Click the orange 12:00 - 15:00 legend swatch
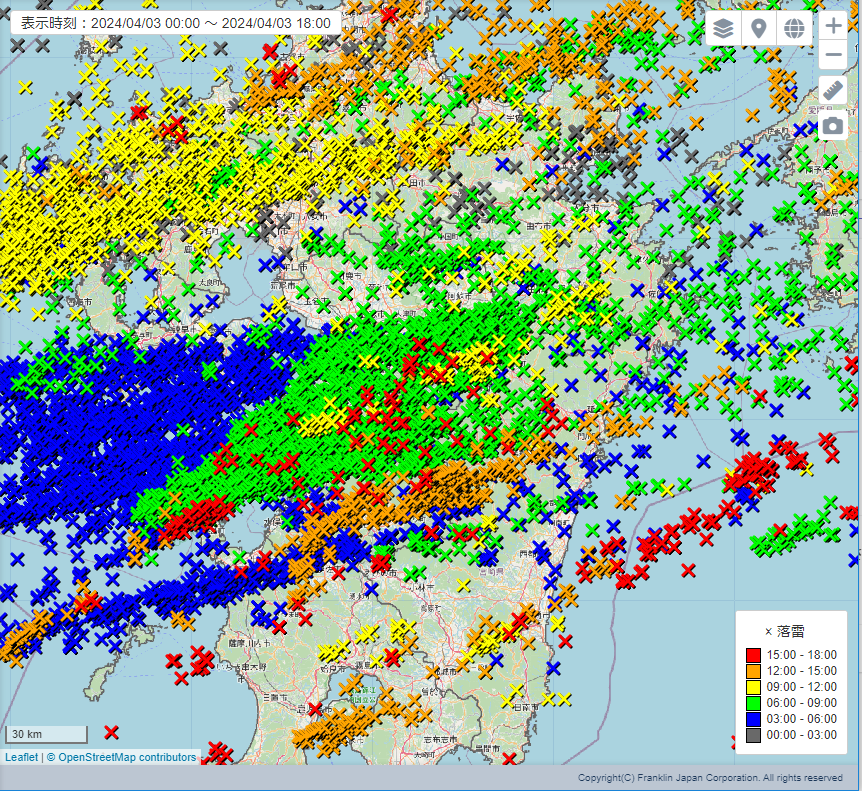This screenshot has width=862, height=791. coord(754,671)
